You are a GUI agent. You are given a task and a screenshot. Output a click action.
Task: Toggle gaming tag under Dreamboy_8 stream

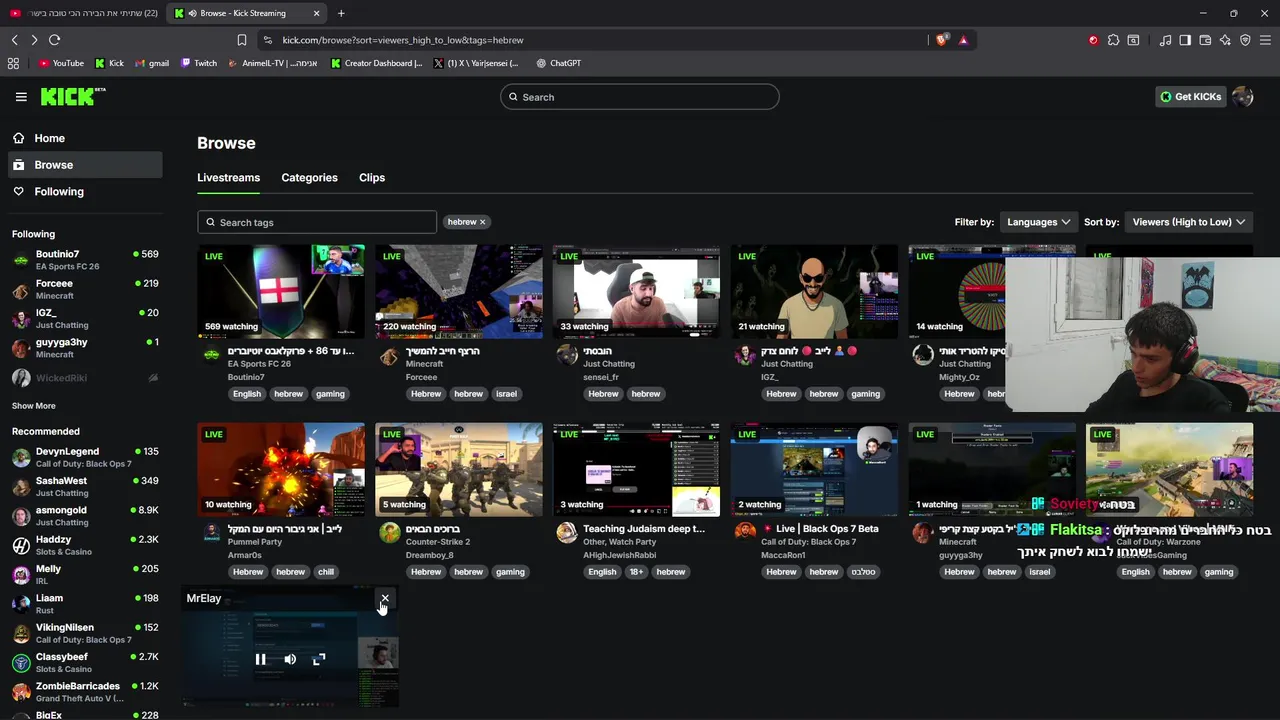tap(510, 572)
